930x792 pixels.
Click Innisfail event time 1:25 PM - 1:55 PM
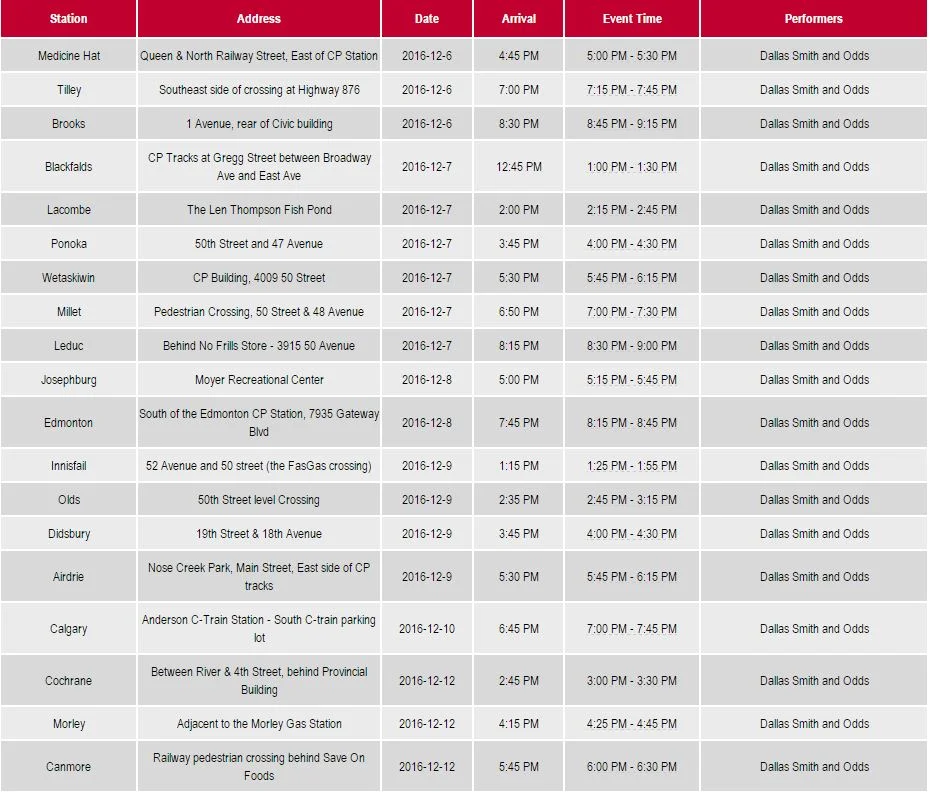tap(632, 466)
